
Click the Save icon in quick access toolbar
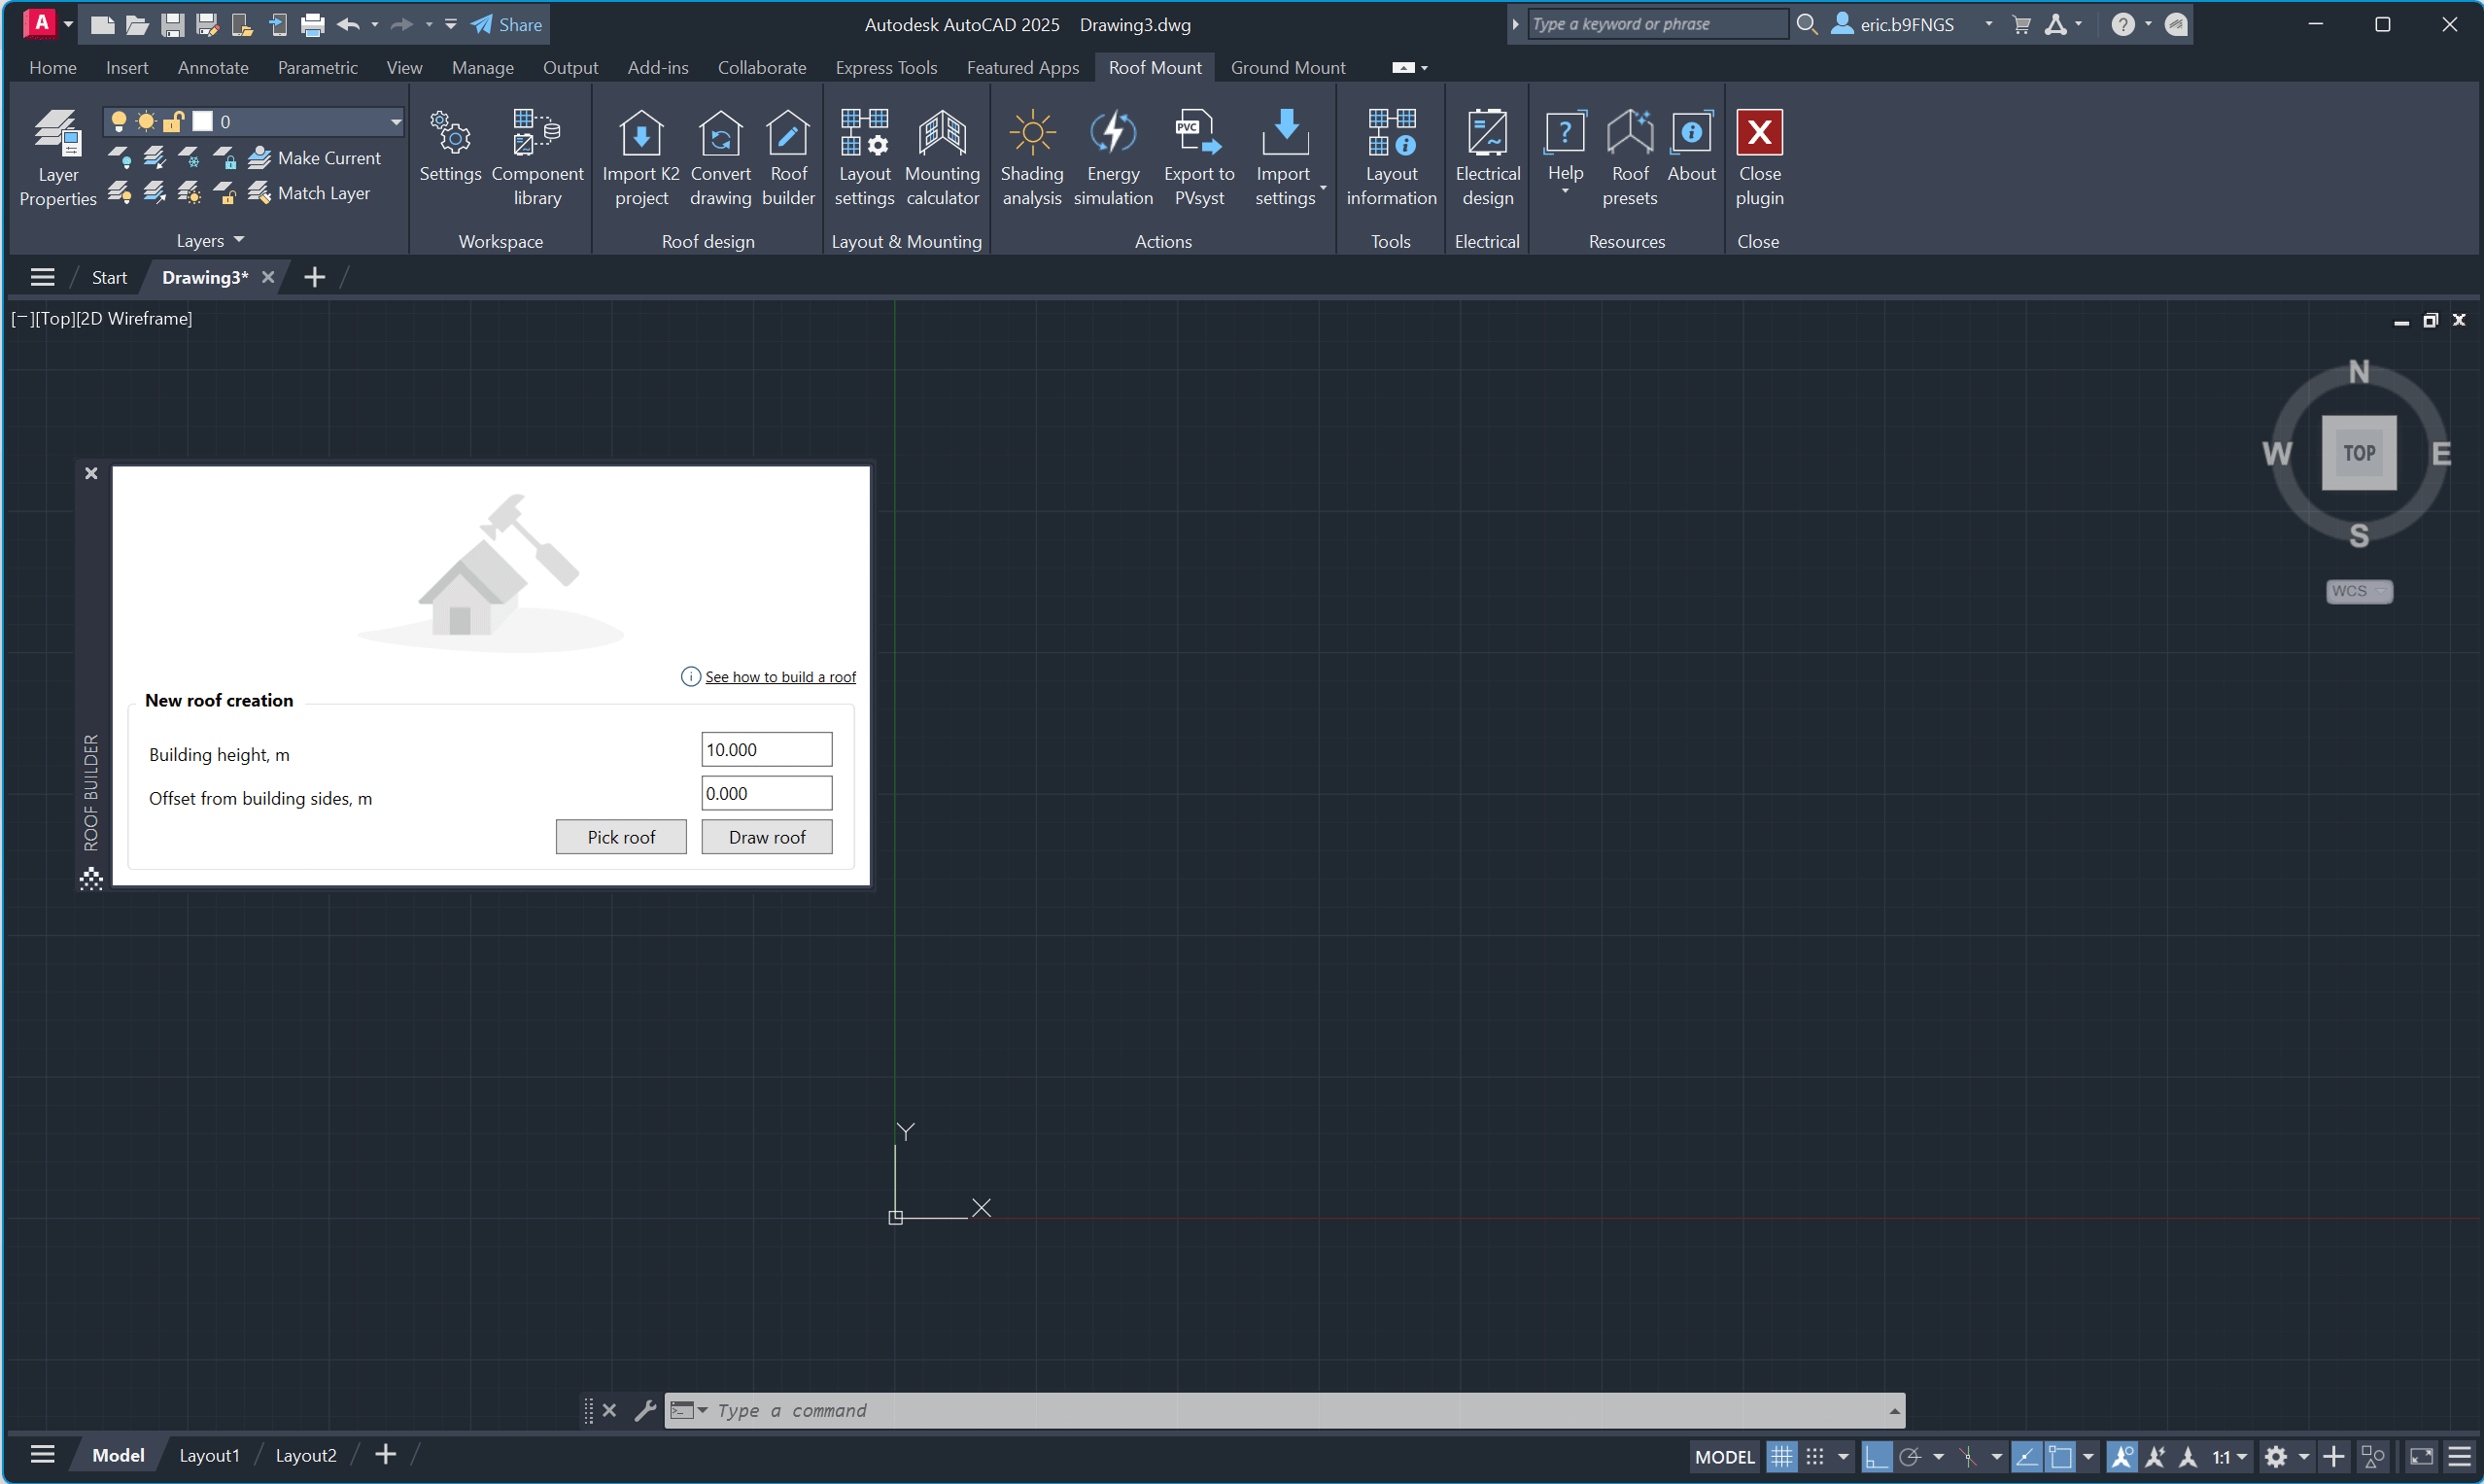coord(172,25)
